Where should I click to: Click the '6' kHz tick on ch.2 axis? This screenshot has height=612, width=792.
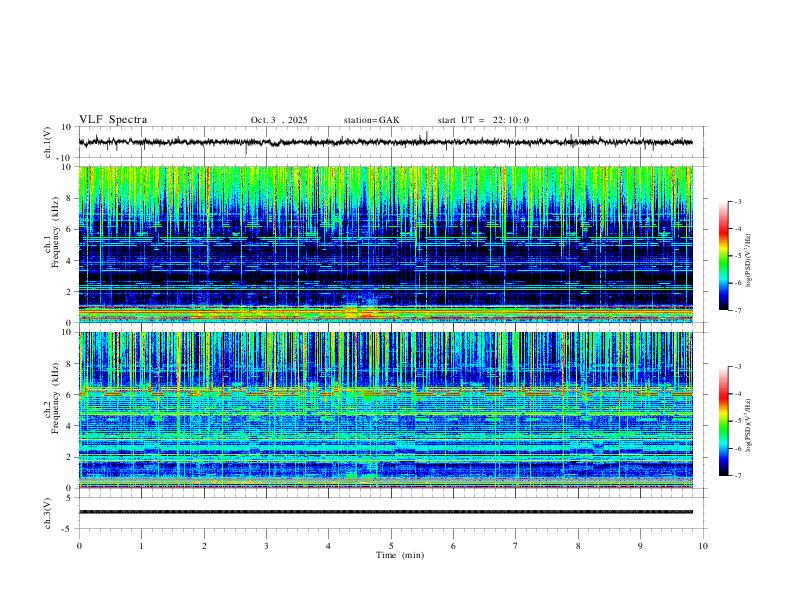tap(70, 394)
